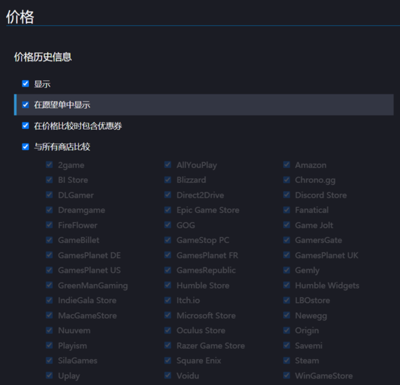Toggle the Chrono.gg checkbox
Image resolution: width=400 pixels, height=385 pixels.
tap(287, 180)
